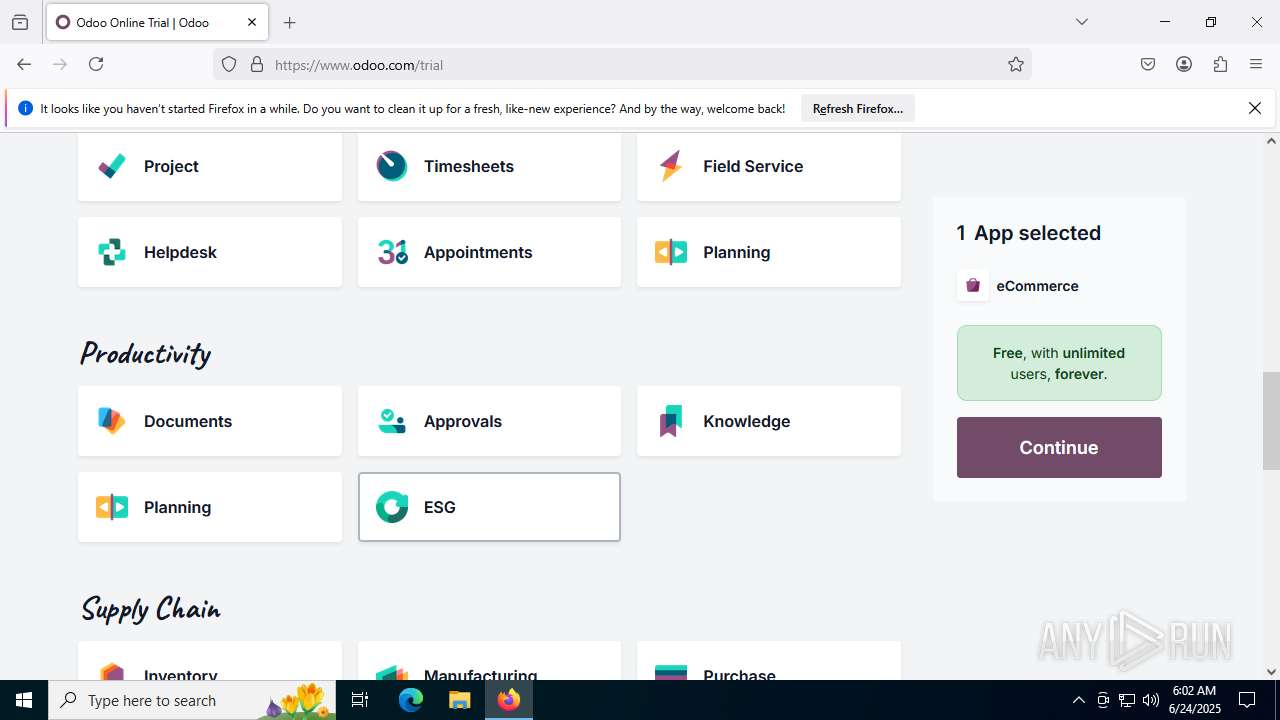Select the Timesheets app card
This screenshot has width=1280, height=720.
click(x=489, y=166)
